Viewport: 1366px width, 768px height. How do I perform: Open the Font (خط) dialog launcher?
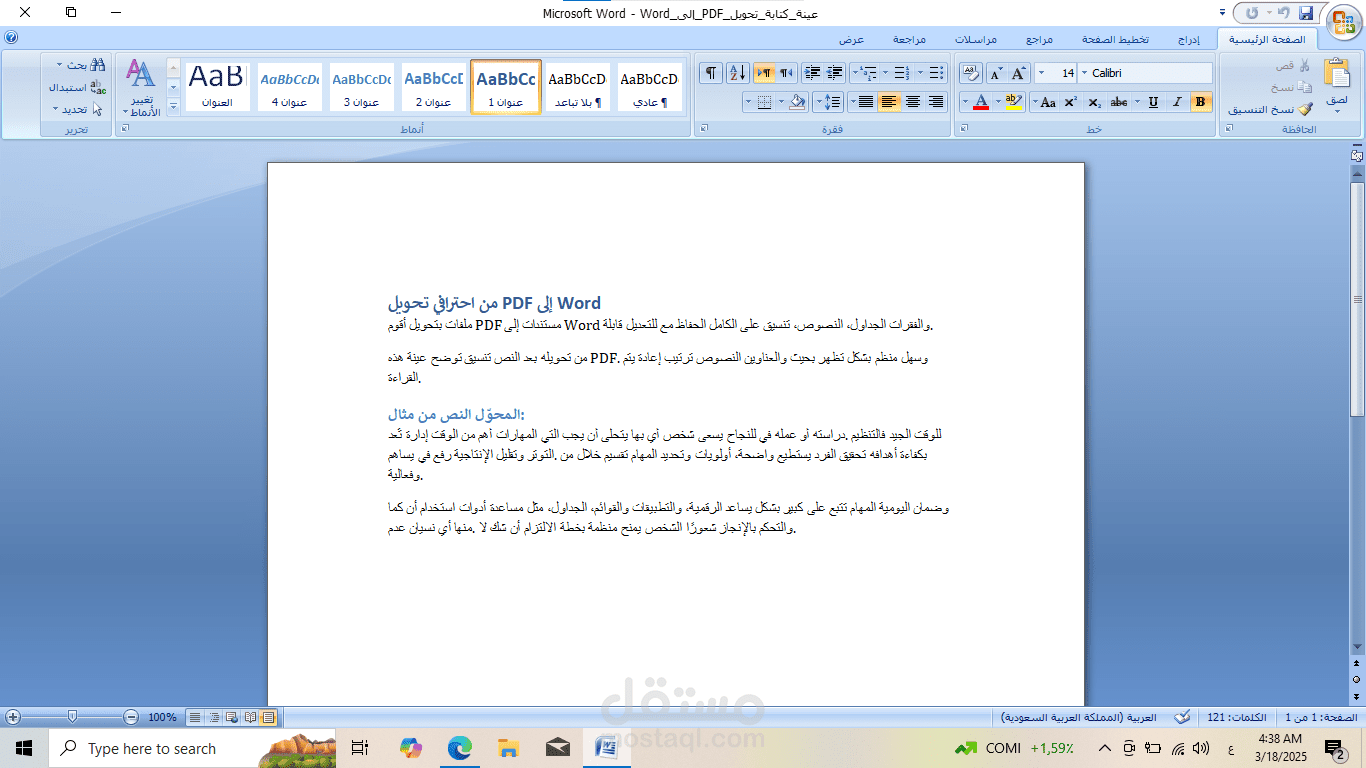pos(962,128)
